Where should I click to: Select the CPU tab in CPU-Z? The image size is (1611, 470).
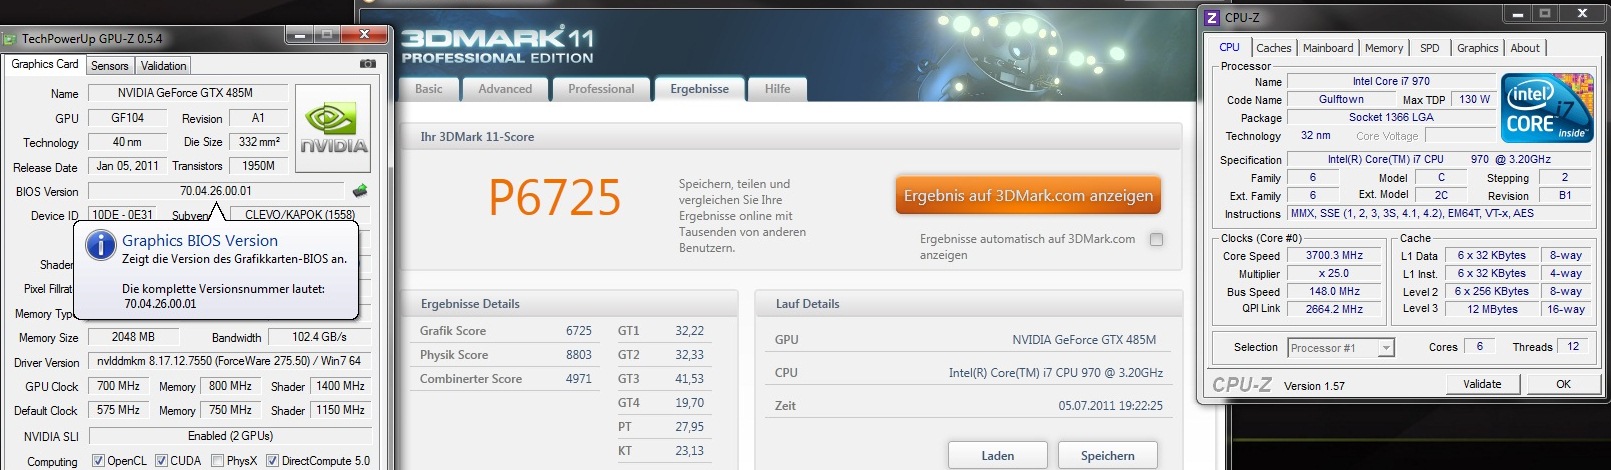pyautogui.click(x=1229, y=47)
